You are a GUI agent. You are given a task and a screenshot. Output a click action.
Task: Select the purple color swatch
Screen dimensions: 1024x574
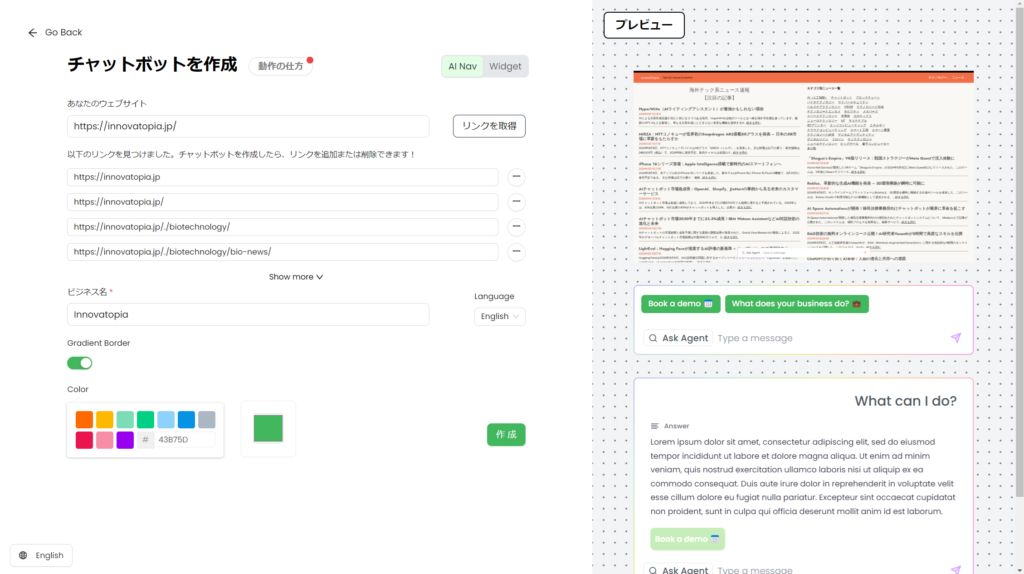tap(125, 439)
